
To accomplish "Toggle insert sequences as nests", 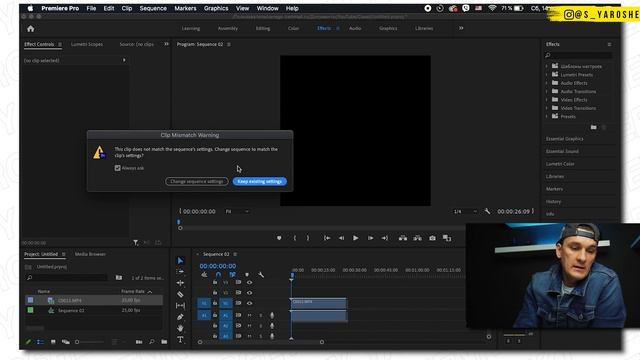I will [204, 275].
